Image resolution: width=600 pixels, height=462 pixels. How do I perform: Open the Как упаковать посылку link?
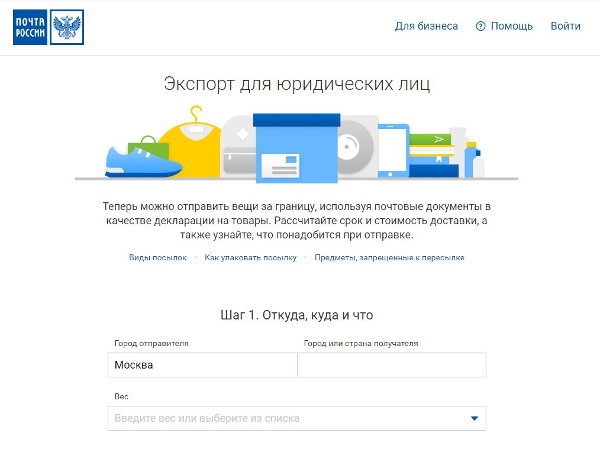click(x=250, y=257)
